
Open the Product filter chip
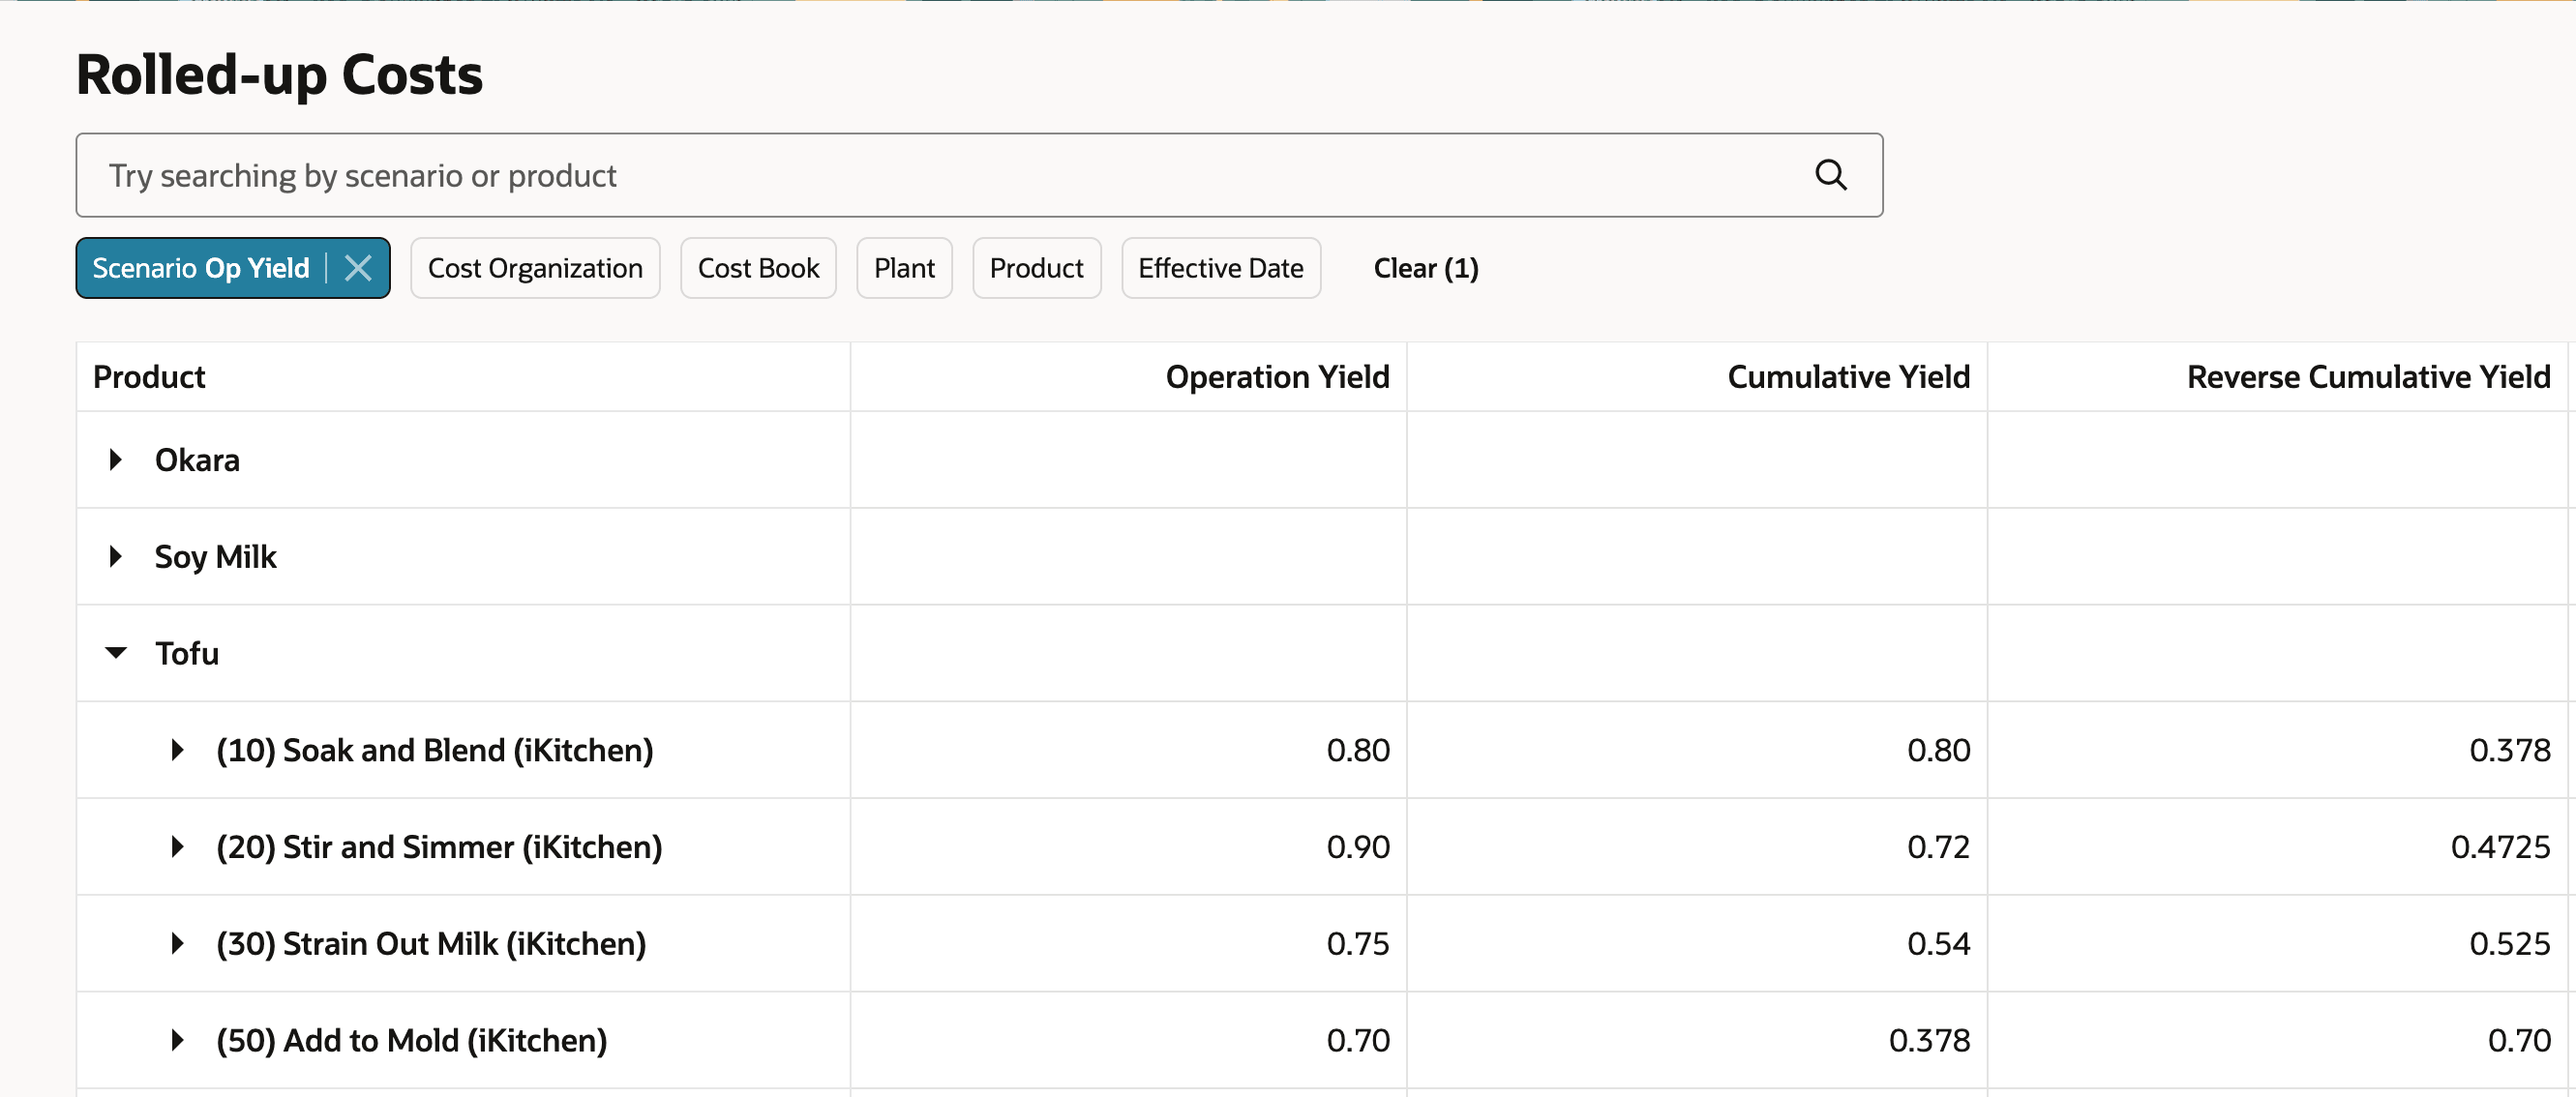(x=1036, y=268)
